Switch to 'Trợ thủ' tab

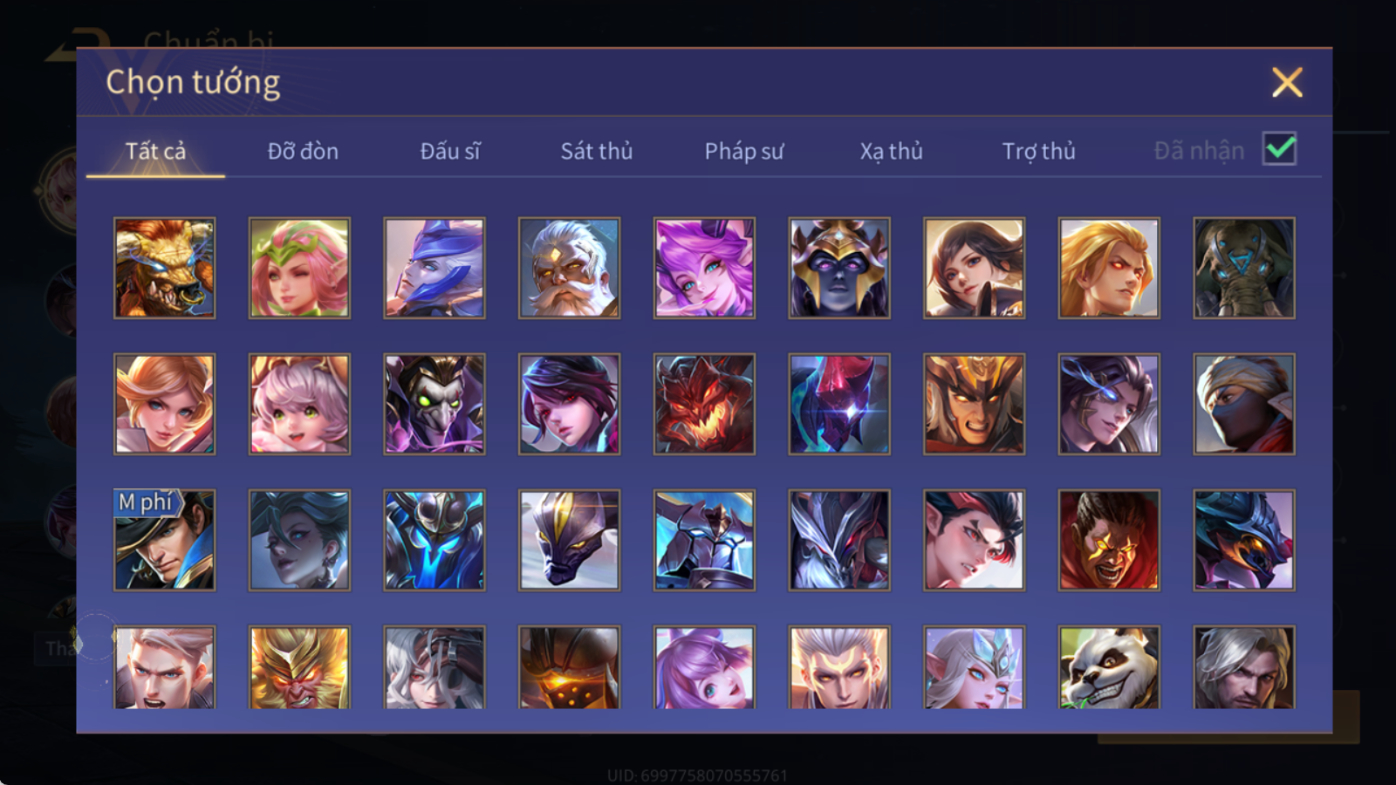click(1039, 152)
